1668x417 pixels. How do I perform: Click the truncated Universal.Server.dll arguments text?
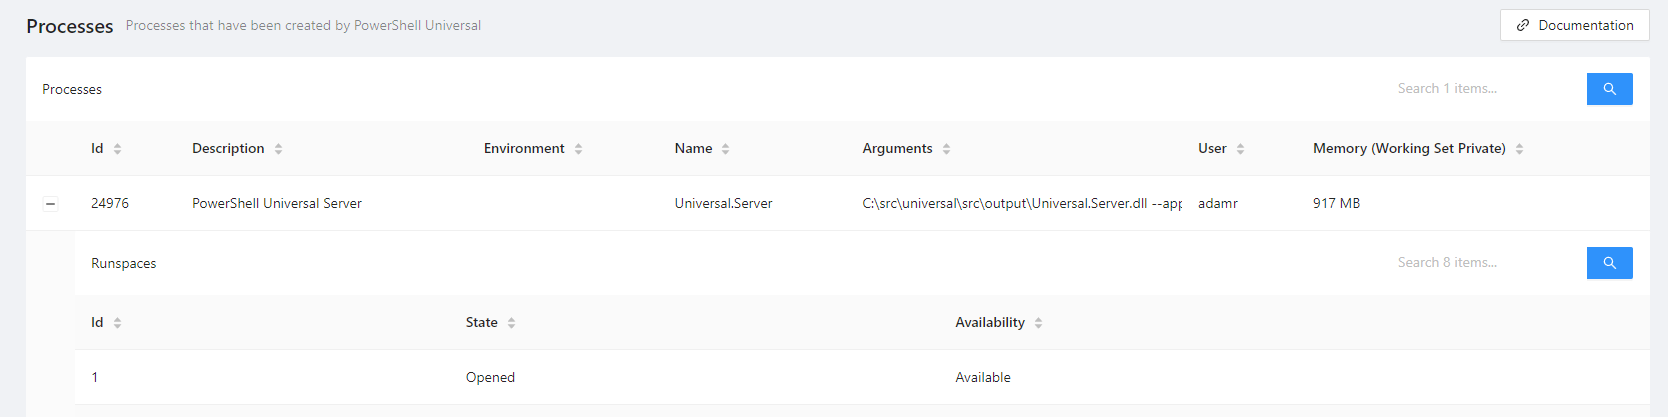(1021, 203)
